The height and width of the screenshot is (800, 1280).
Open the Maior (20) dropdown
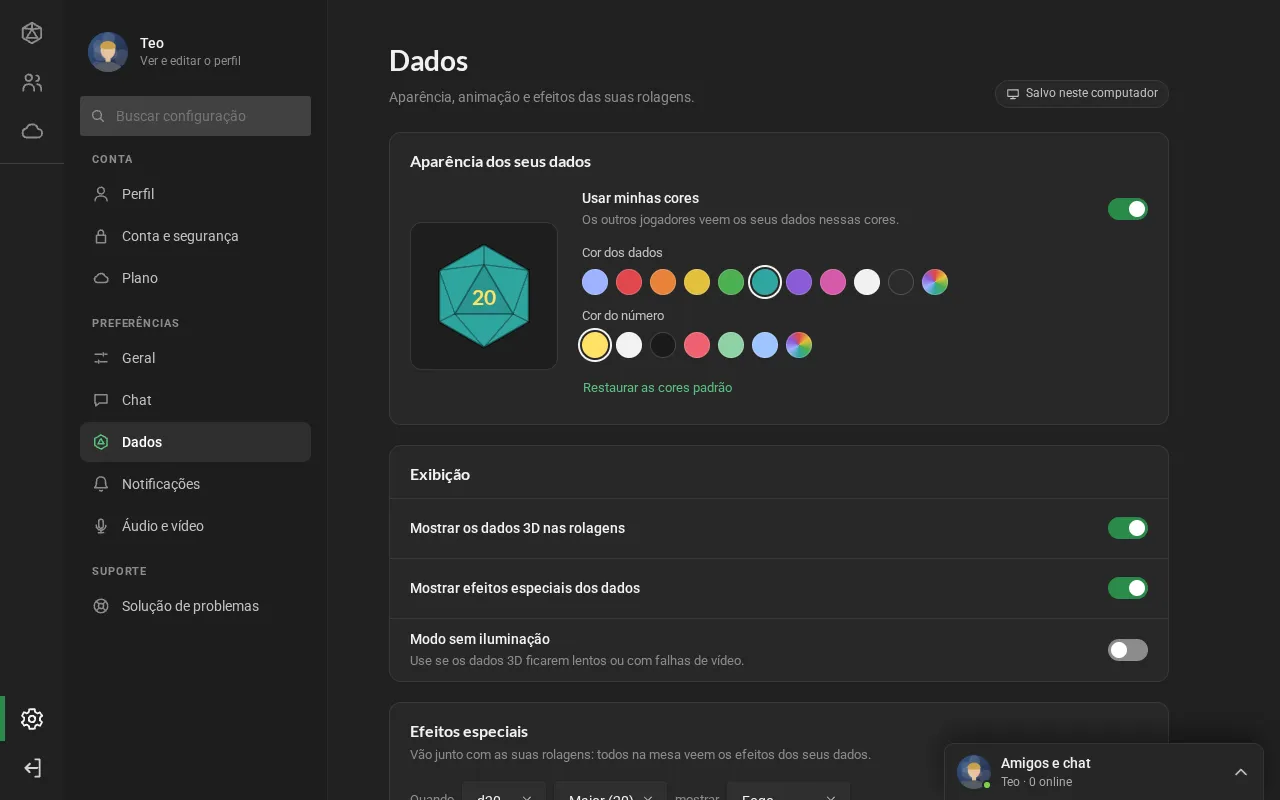(611, 791)
